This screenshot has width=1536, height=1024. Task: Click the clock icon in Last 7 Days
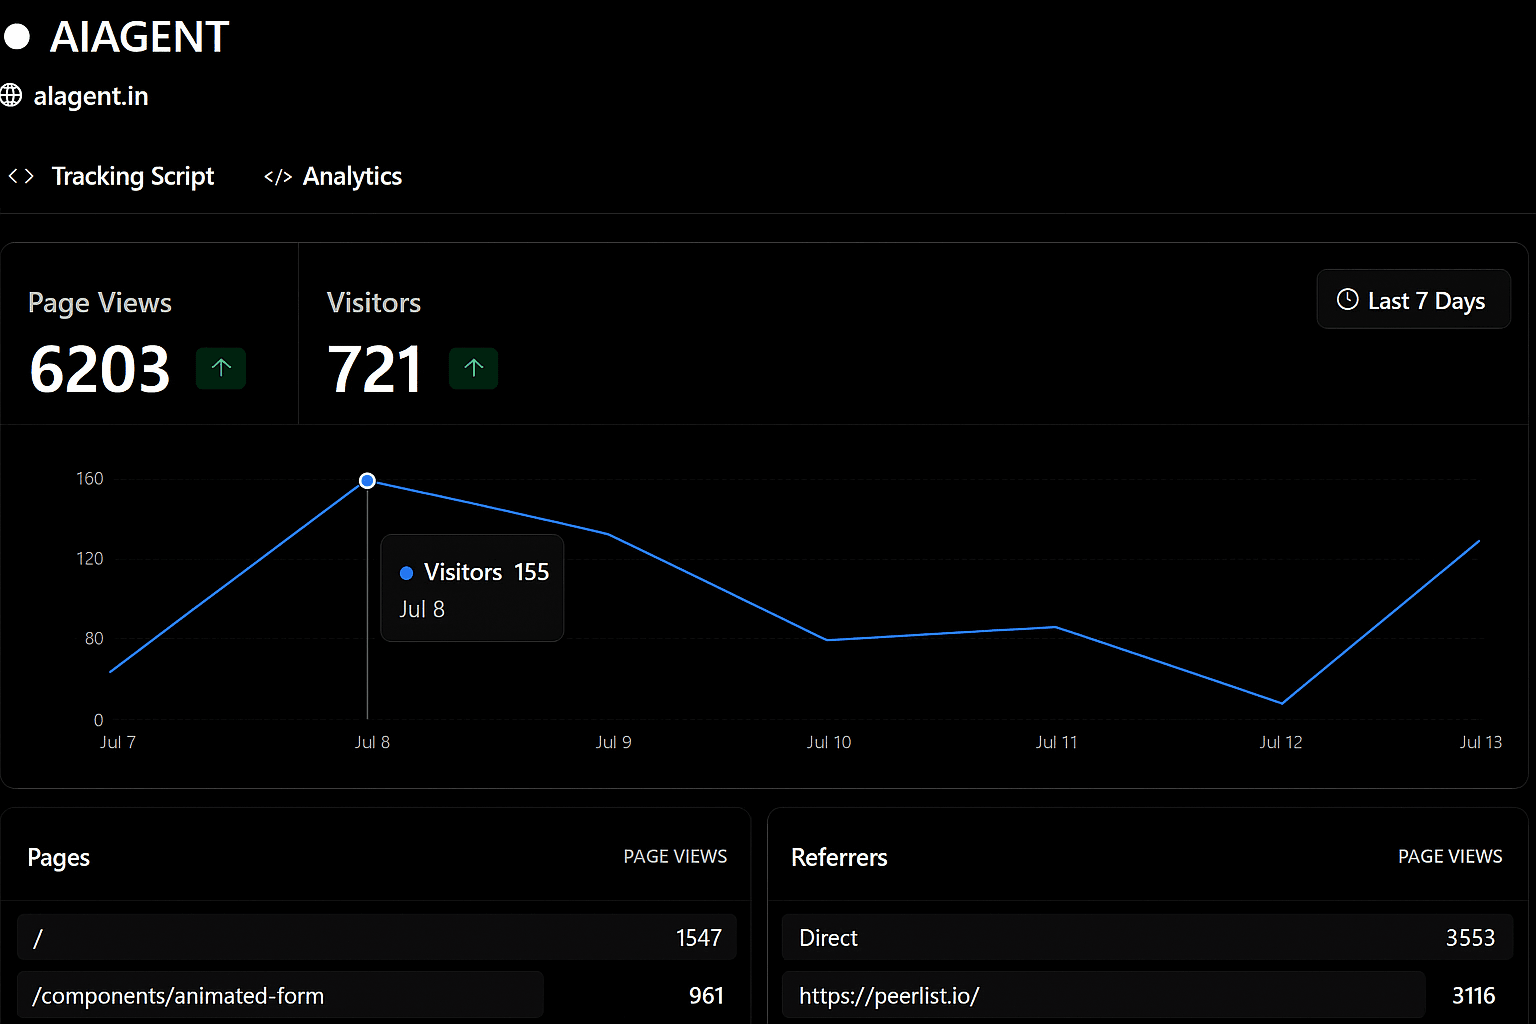click(1347, 300)
